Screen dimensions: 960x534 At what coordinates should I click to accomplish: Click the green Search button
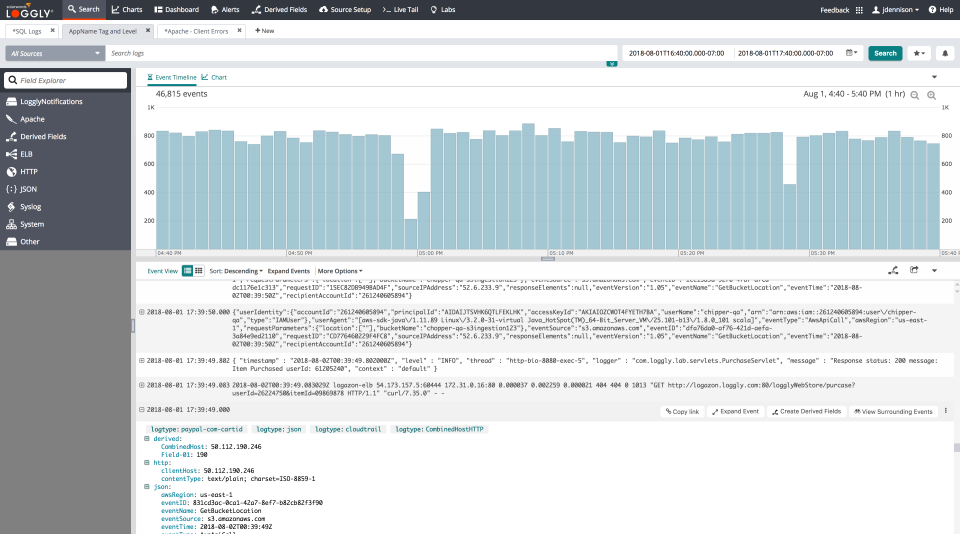point(885,53)
